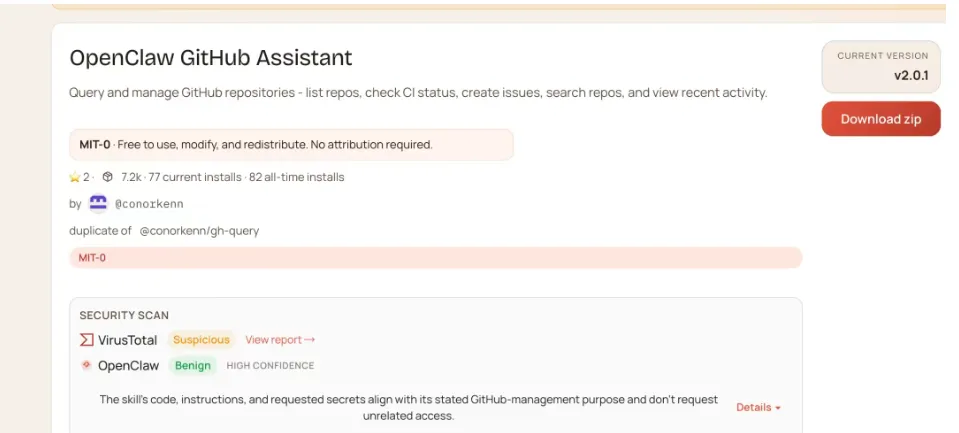Download the skill zip file
The image size is (959, 433).
pyautogui.click(x=881, y=119)
